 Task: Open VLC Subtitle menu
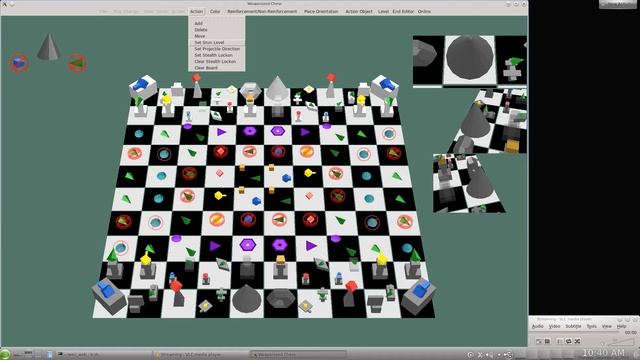coord(573,327)
